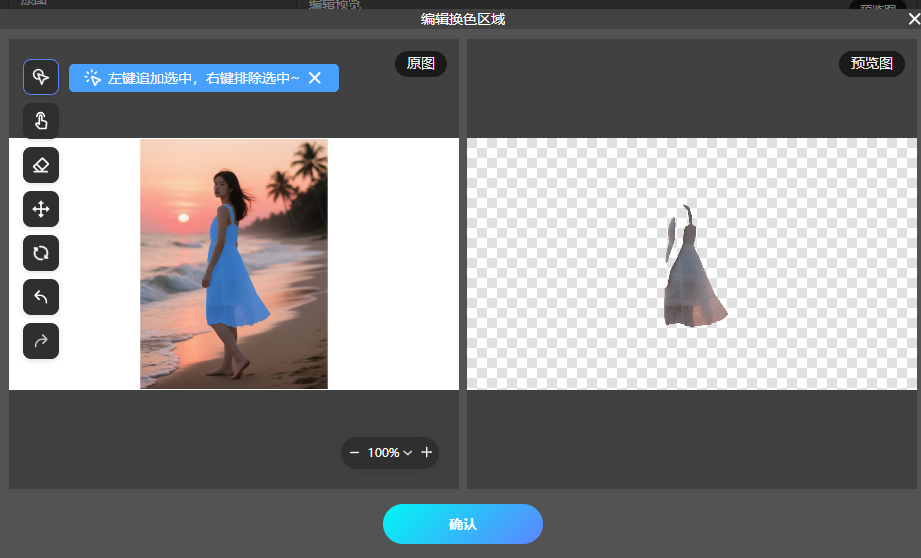This screenshot has height=558, width=921.
Task: Click the 确认 confirm button
Action: pyautogui.click(x=462, y=524)
